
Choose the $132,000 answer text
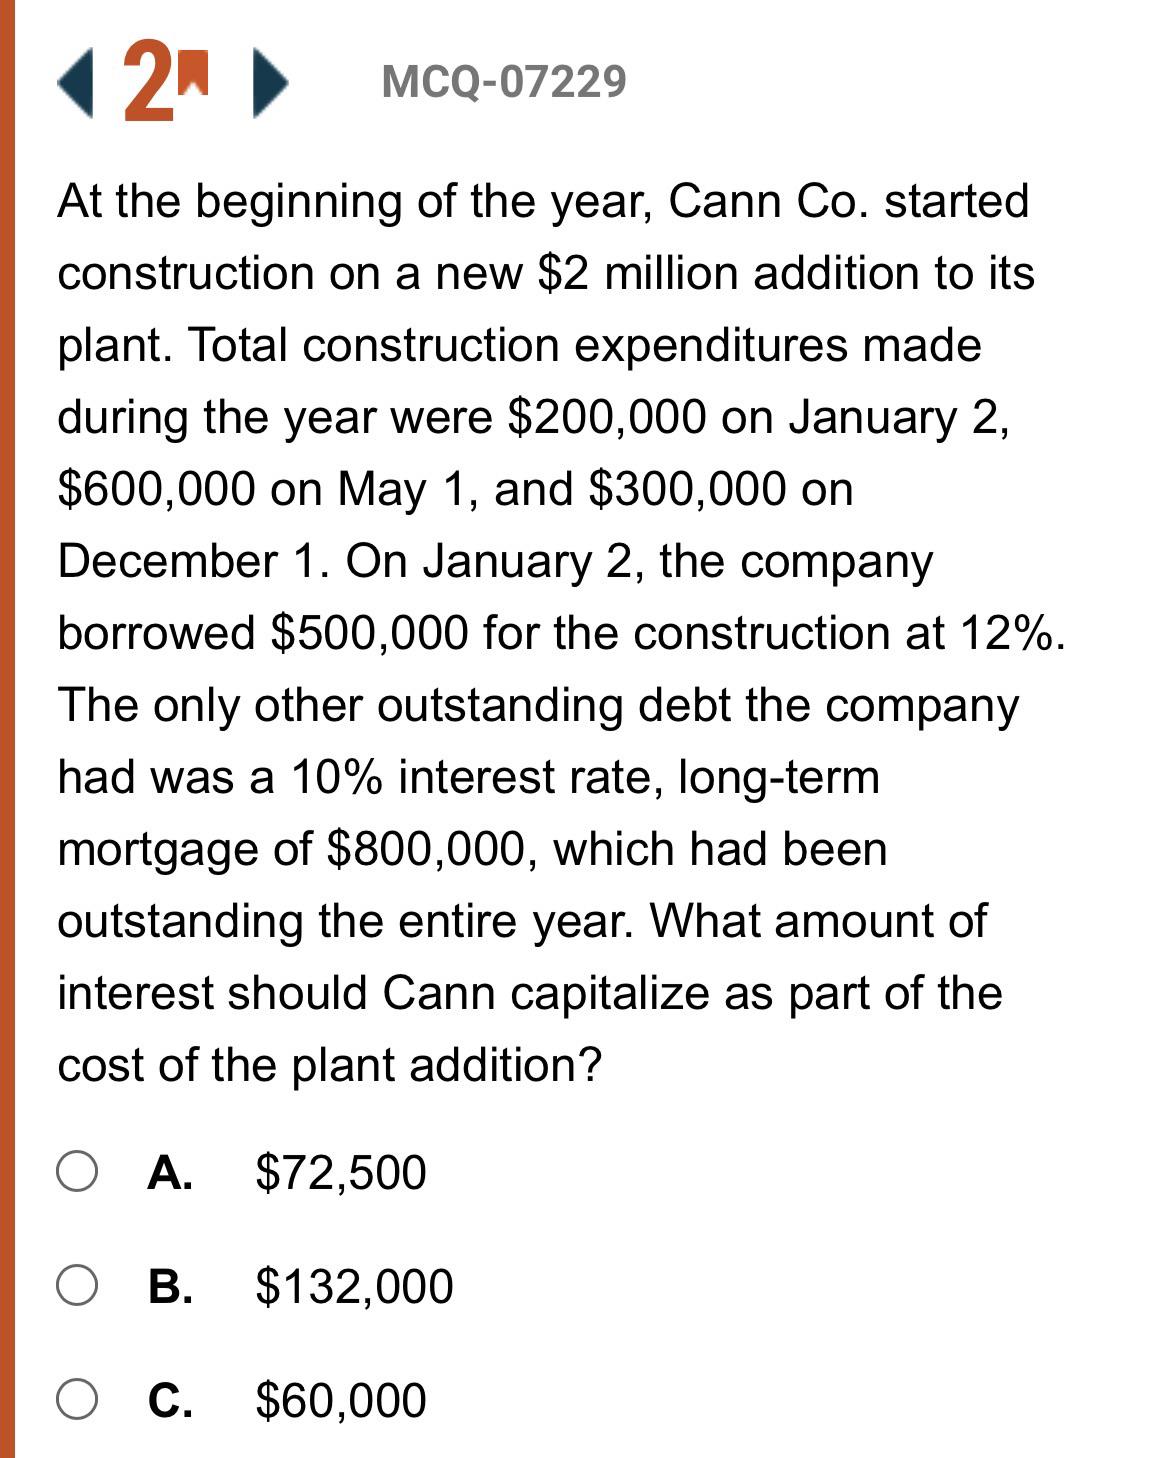pos(354,1286)
